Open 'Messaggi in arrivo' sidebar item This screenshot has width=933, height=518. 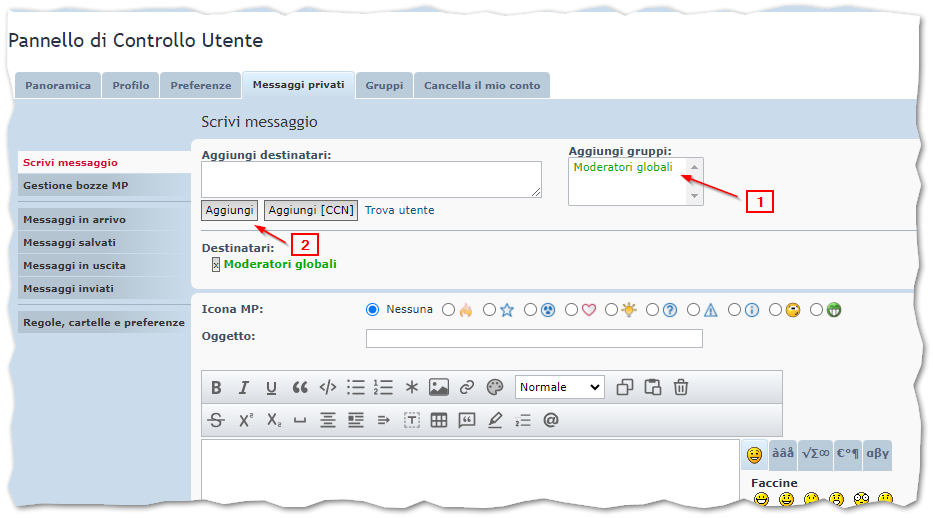[x=75, y=220]
